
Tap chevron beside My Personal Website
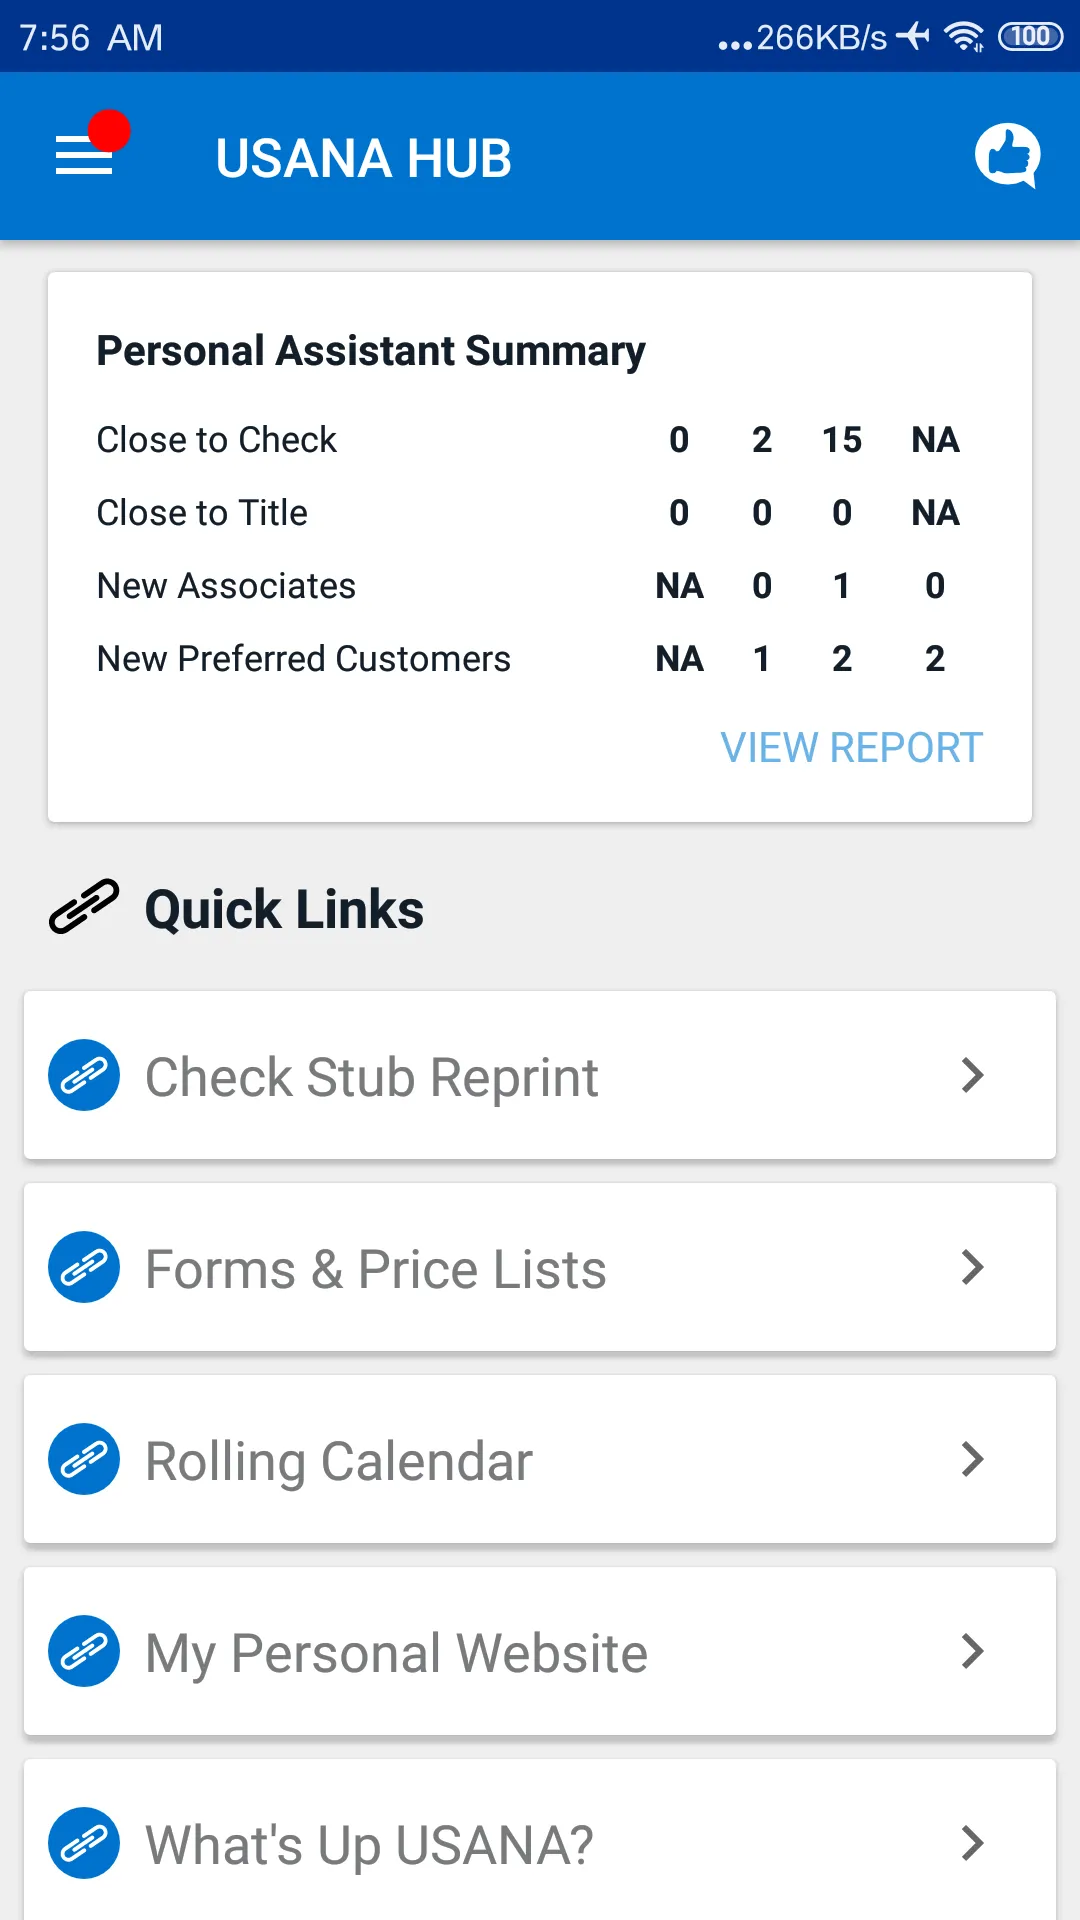pyautogui.click(x=972, y=1651)
